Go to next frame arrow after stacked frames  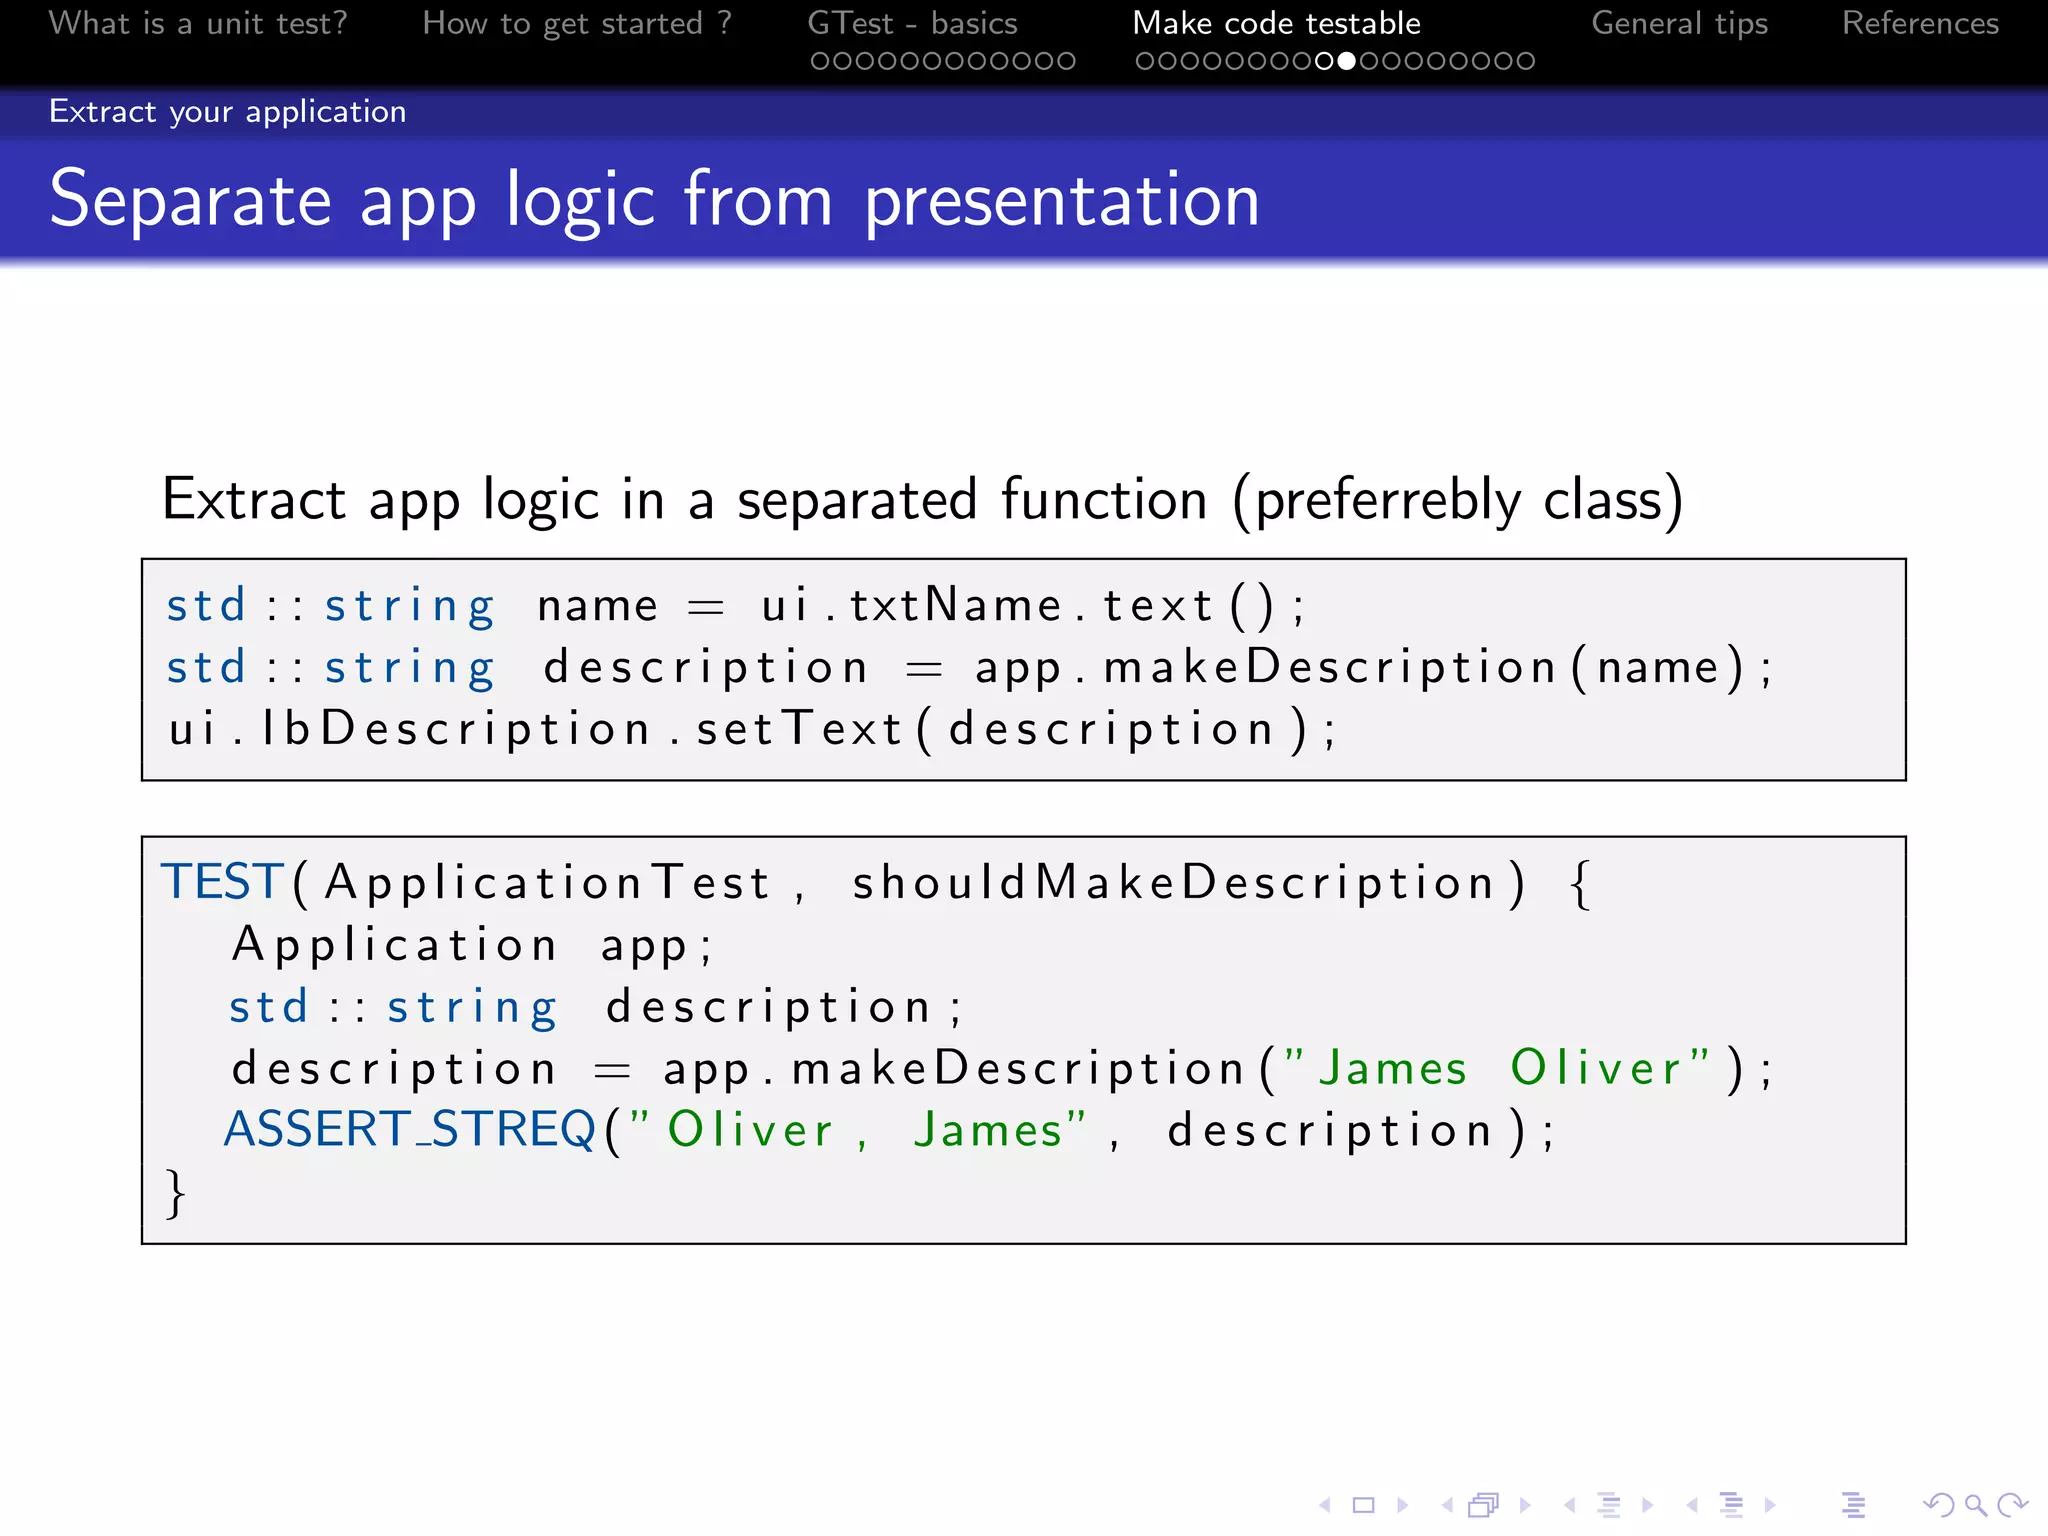click(x=1525, y=1505)
